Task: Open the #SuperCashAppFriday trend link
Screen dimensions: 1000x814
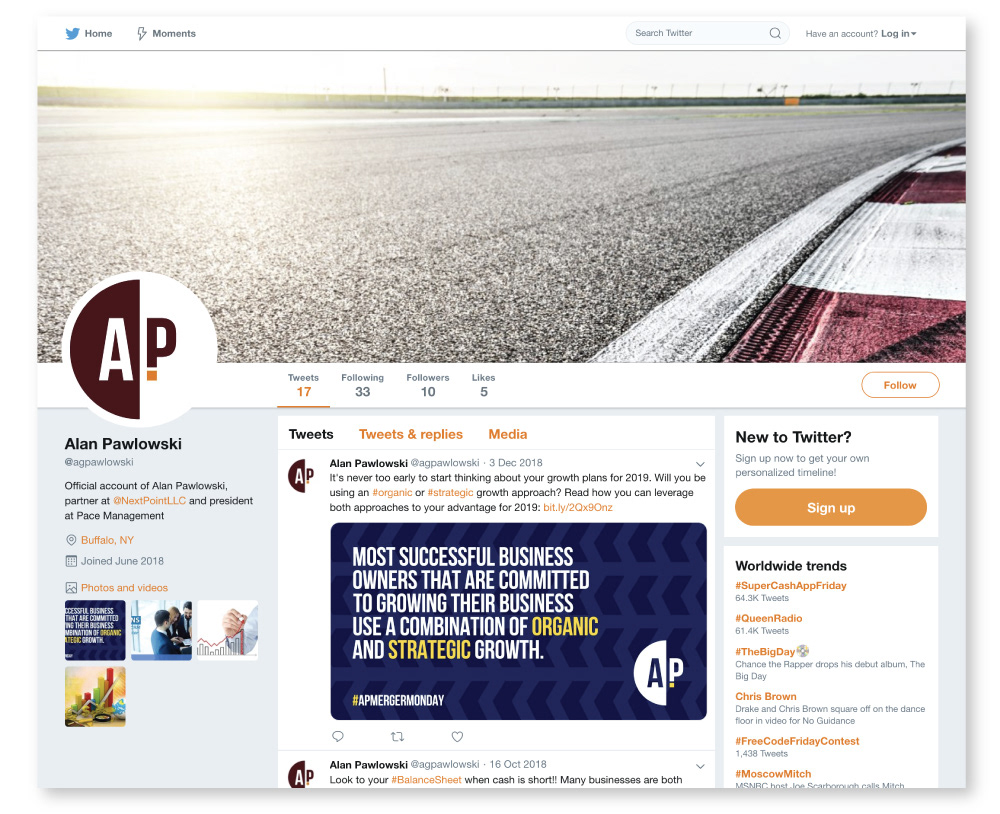Action: click(x=790, y=586)
